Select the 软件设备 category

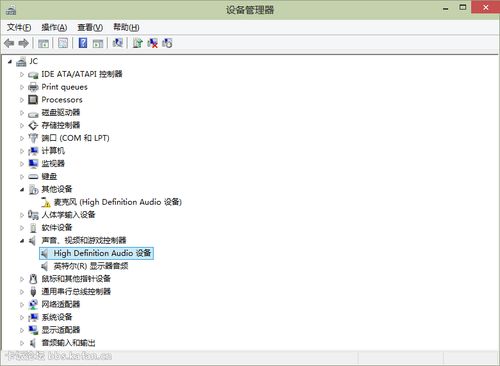tap(57, 228)
